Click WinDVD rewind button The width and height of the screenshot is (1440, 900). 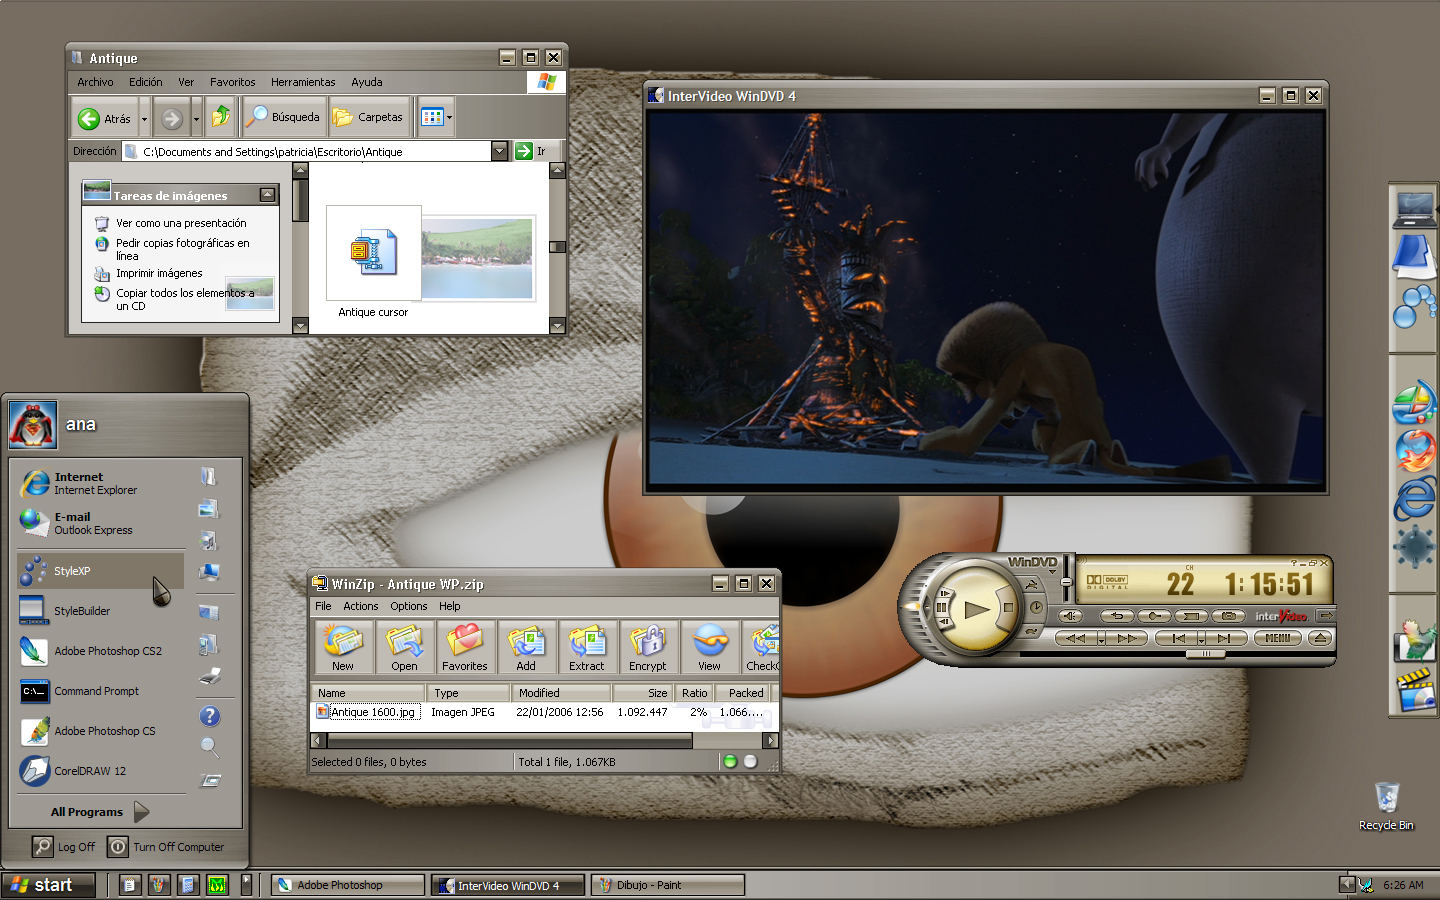(1076, 638)
